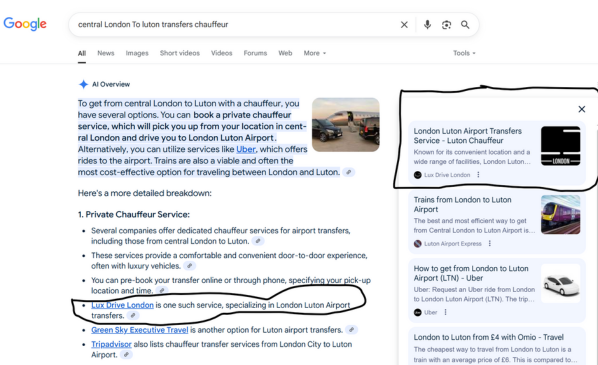Open 'How to get from London to Luton Airport' Uber card
This screenshot has height=365, width=598.
[497, 291]
